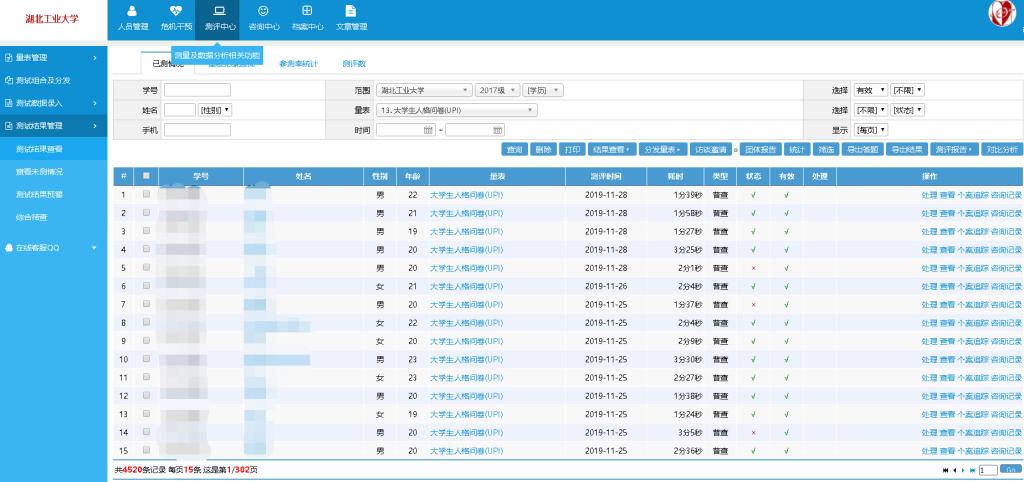Click the user avatar at top right
Image resolution: width=1024 pixels, height=482 pixels.
[x=1001, y=13]
